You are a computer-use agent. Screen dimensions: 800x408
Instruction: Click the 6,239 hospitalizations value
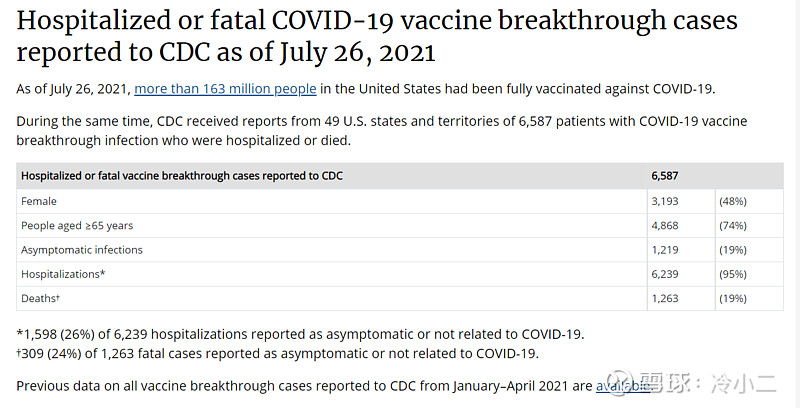pos(665,274)
